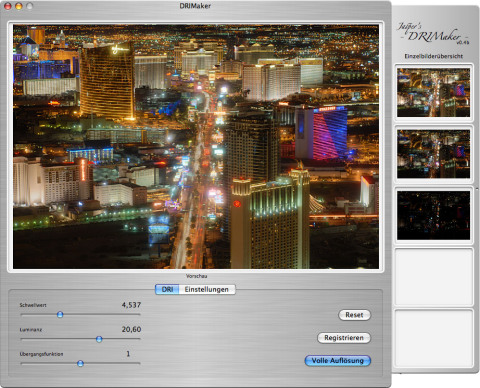Close the DRIMaker window
The image size is (480, 388).
(8, 6)
